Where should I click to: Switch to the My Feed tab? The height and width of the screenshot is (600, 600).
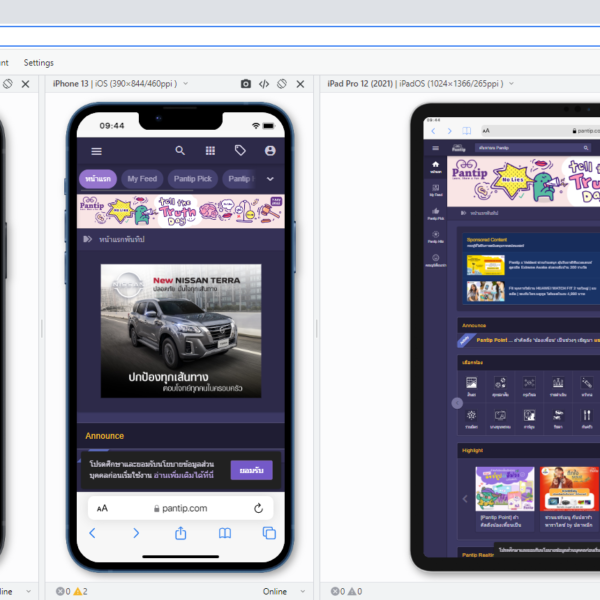(x=142, y=179)
